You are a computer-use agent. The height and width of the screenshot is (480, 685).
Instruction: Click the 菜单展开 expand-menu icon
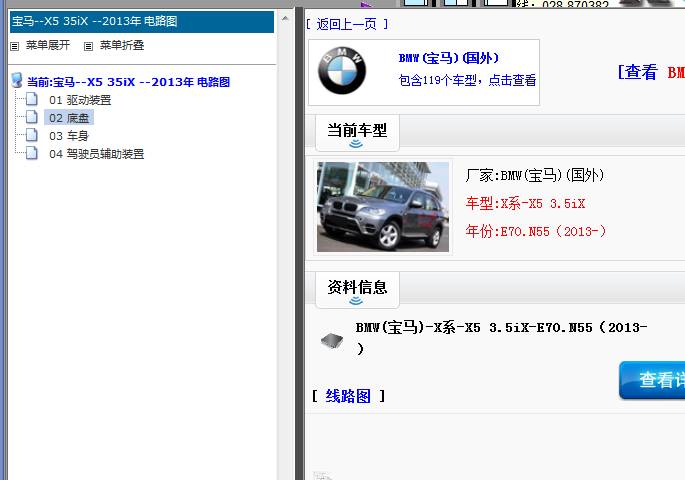[14, 46]
